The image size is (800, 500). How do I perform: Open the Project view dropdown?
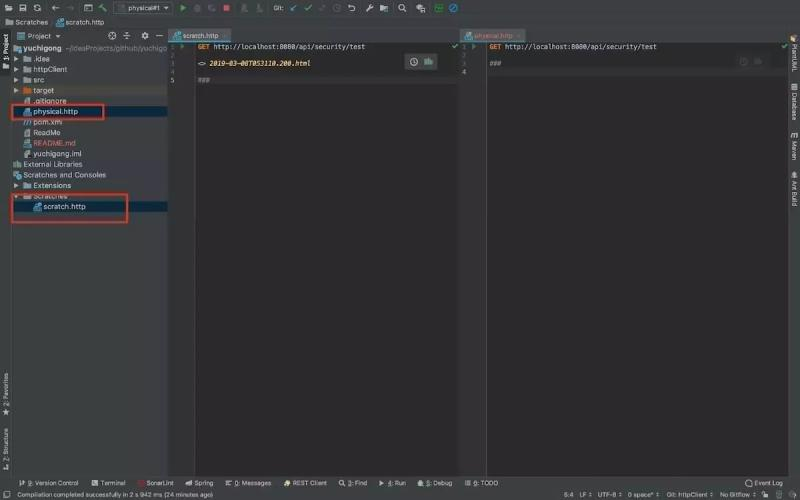click(39, 36)
